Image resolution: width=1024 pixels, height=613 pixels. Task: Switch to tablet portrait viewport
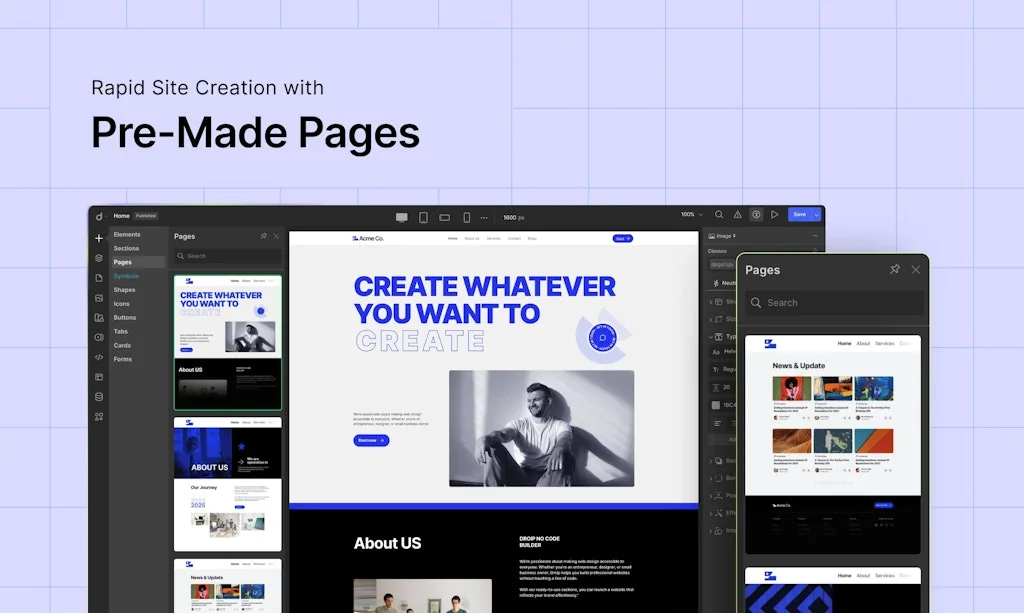coord(423,217)
